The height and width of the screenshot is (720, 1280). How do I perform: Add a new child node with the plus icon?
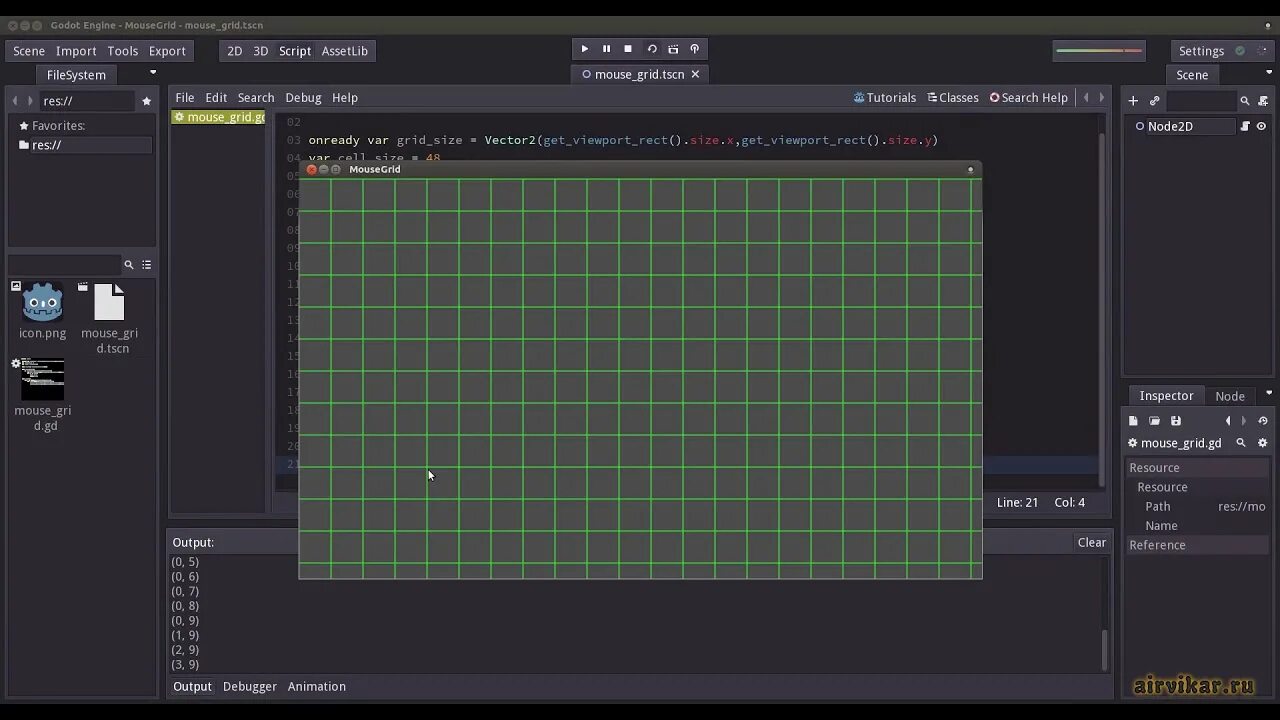[1132, 100]
